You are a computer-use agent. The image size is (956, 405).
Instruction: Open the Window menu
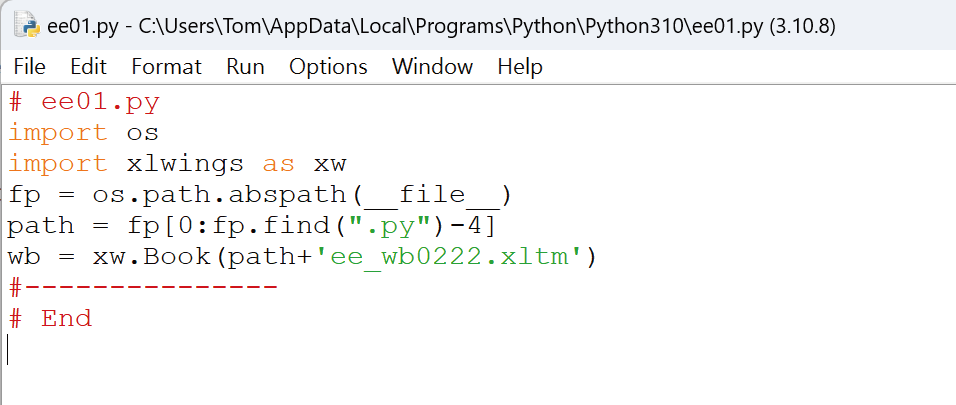432,66
